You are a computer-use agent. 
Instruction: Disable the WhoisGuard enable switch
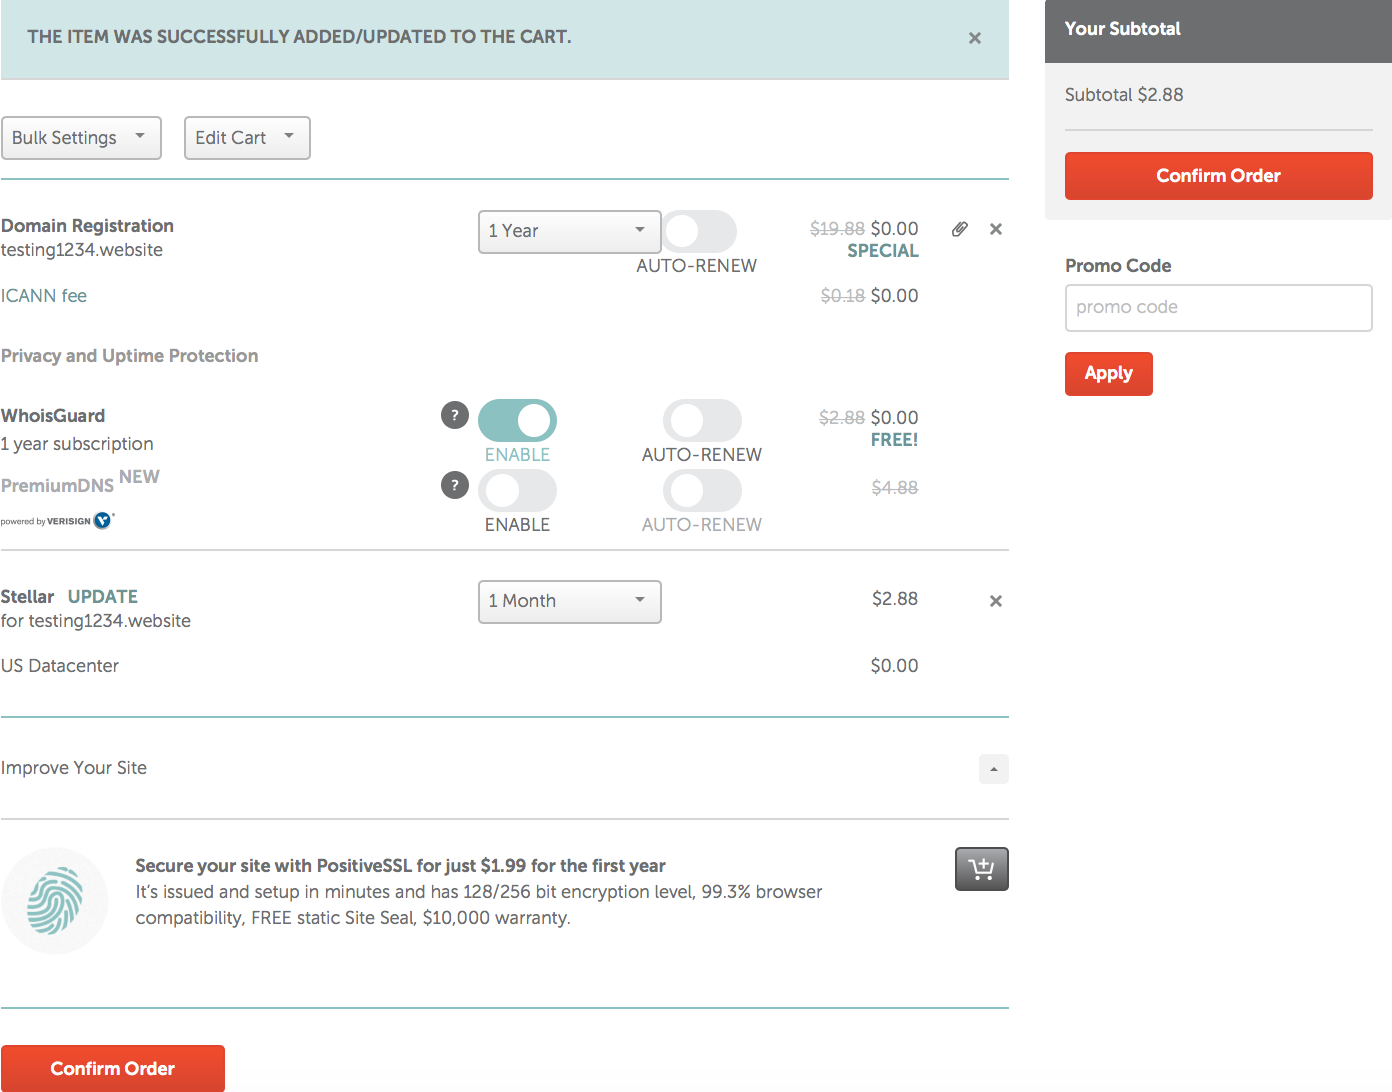(517, 420)
